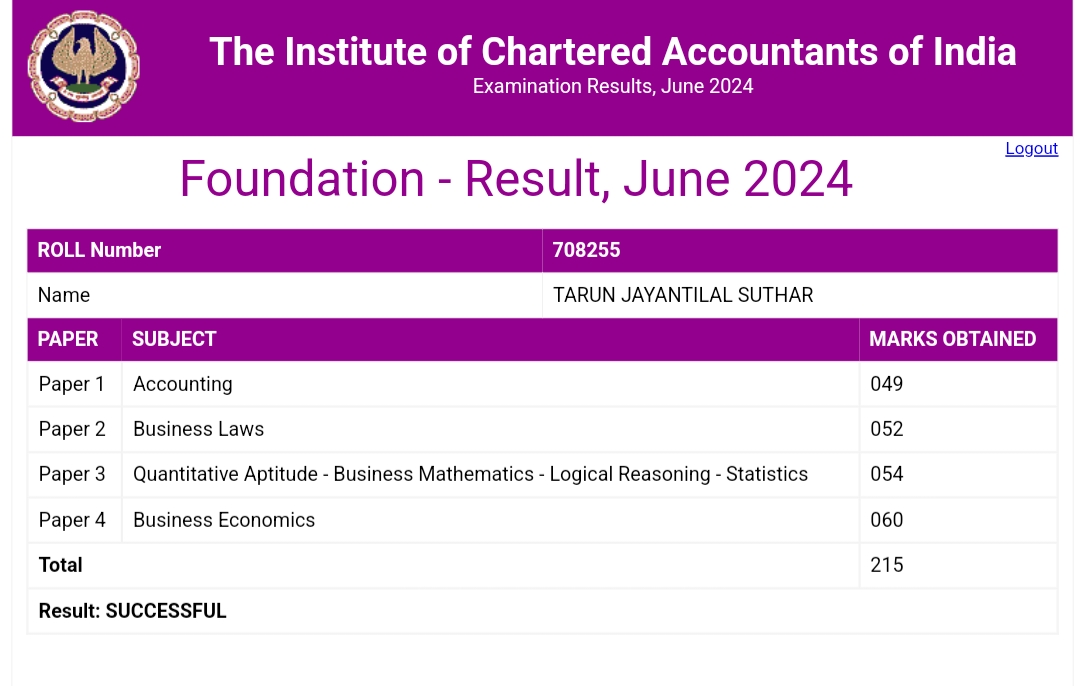This screenshot has height=686, width=1080.
Task: Click the Logout link
Action: point(1031,148)
